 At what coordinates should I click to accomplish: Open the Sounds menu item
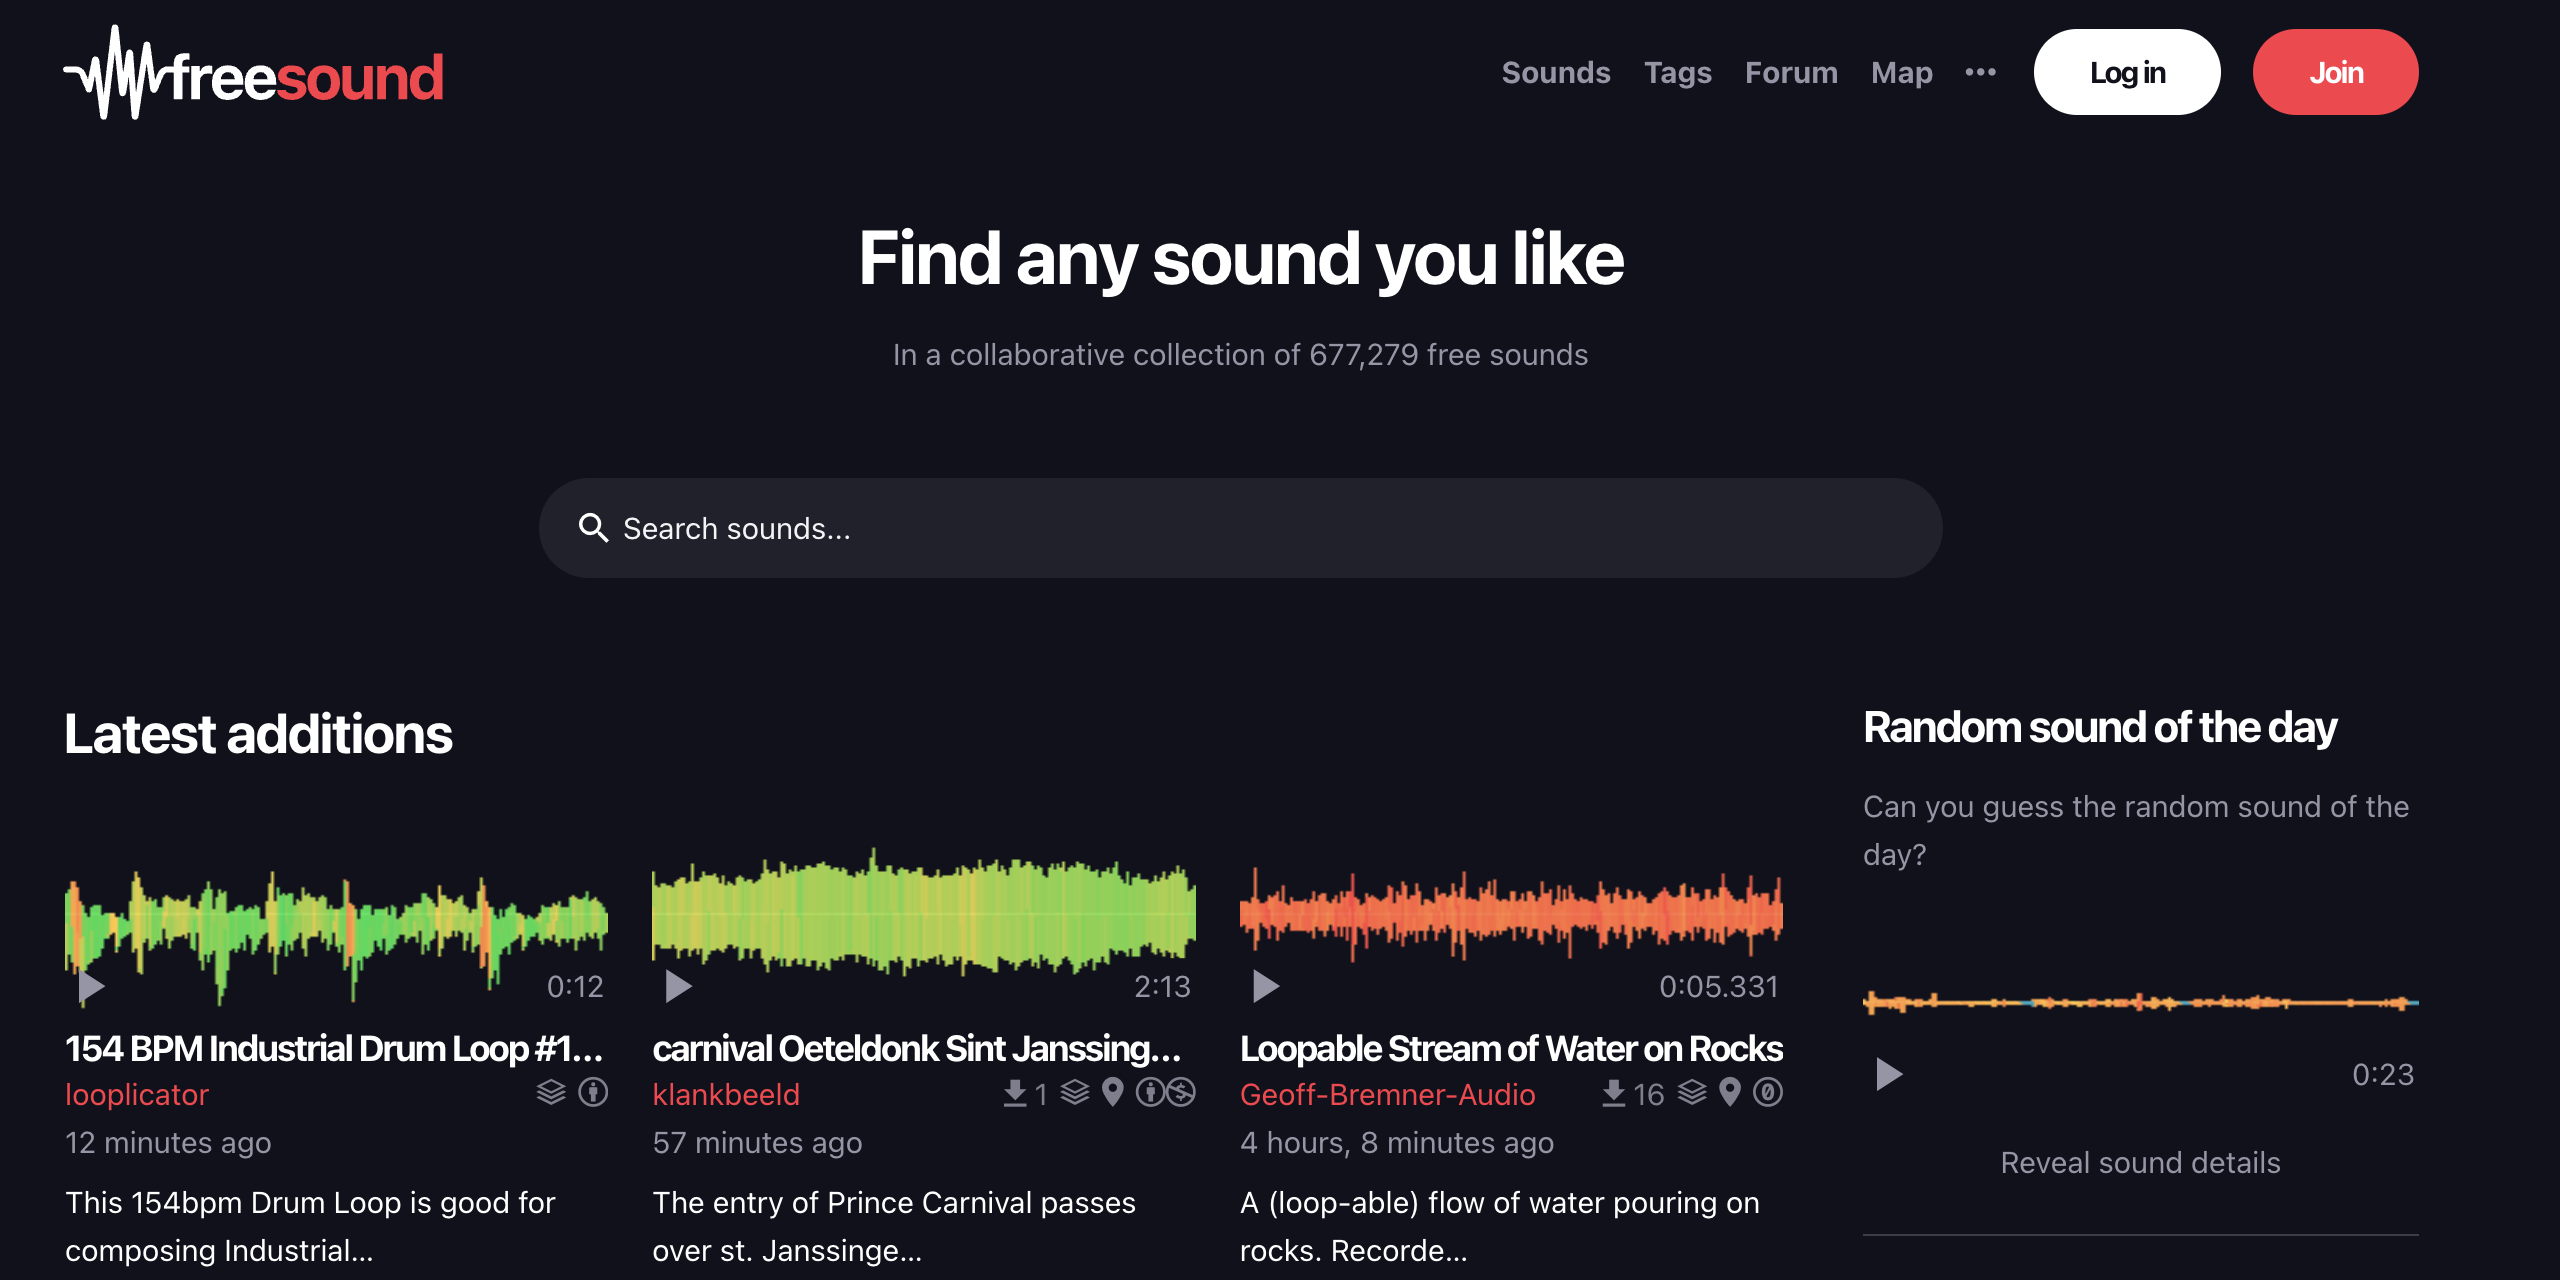point(1555,73)
